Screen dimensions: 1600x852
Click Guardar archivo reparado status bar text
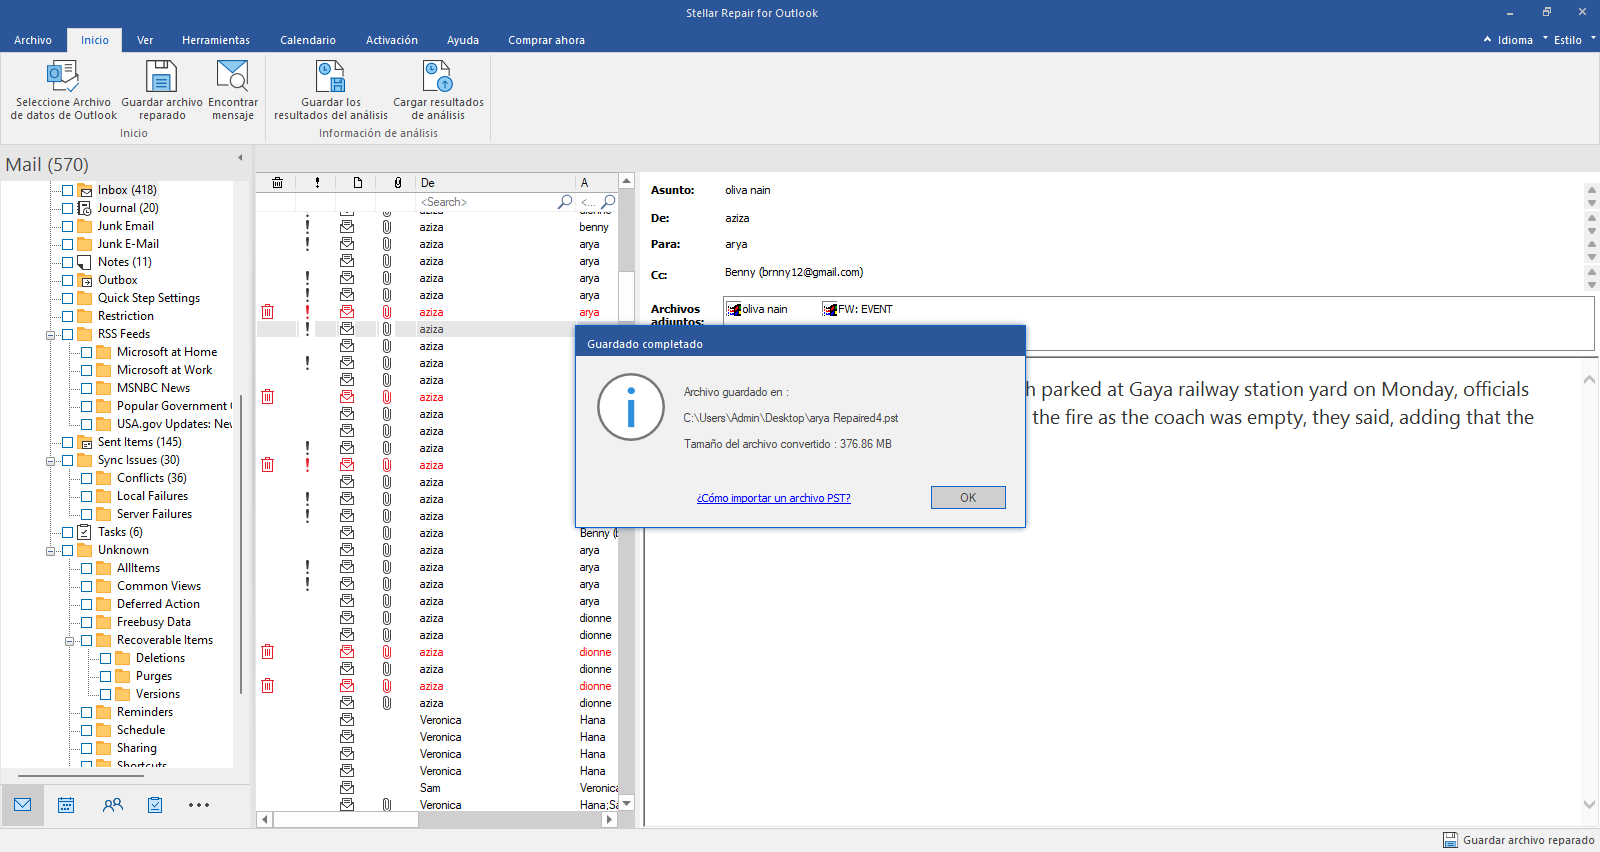coord(1528,840)
